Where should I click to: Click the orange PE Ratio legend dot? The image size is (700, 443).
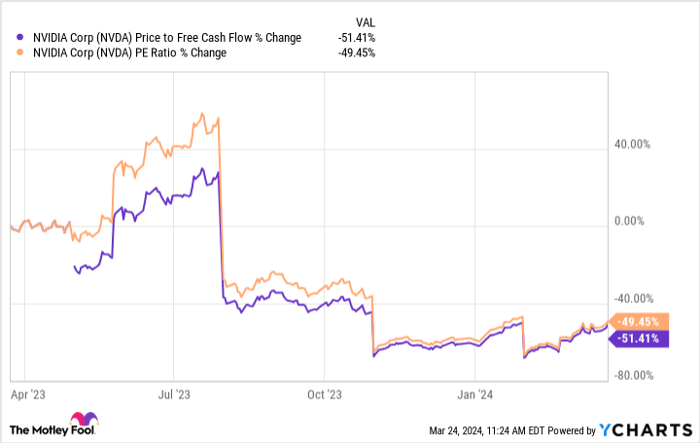pos(22,53)
